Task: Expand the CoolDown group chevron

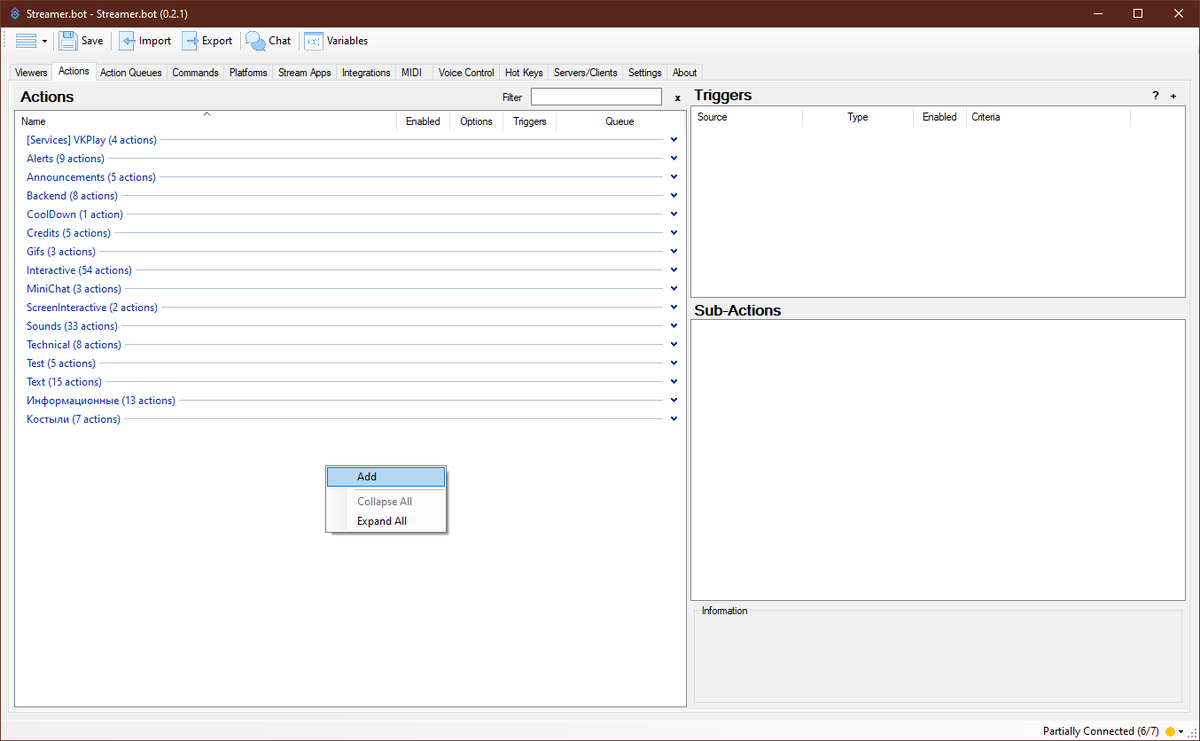Action: coord(674,214)
